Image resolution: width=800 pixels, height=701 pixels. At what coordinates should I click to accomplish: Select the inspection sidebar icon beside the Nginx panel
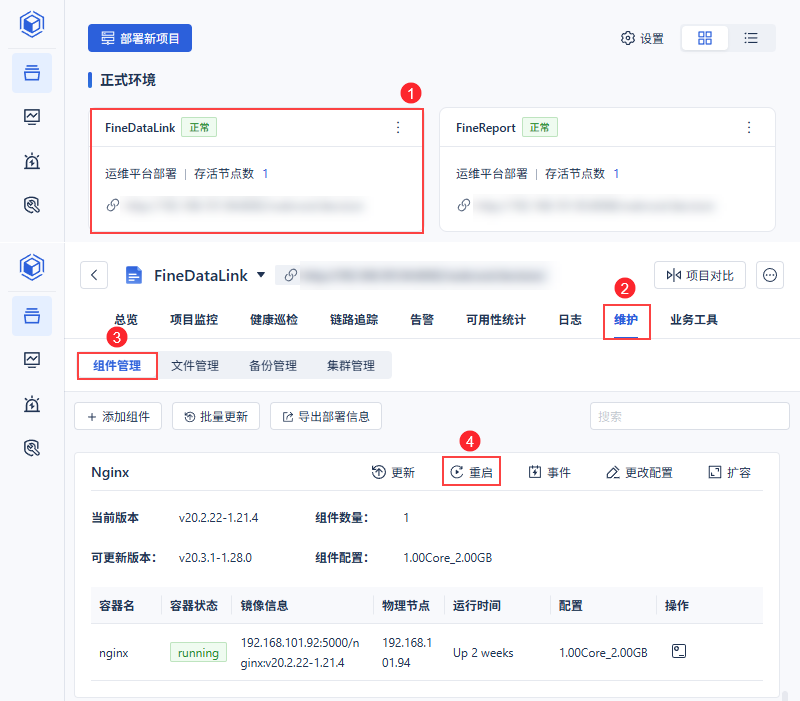coord(32,448)
